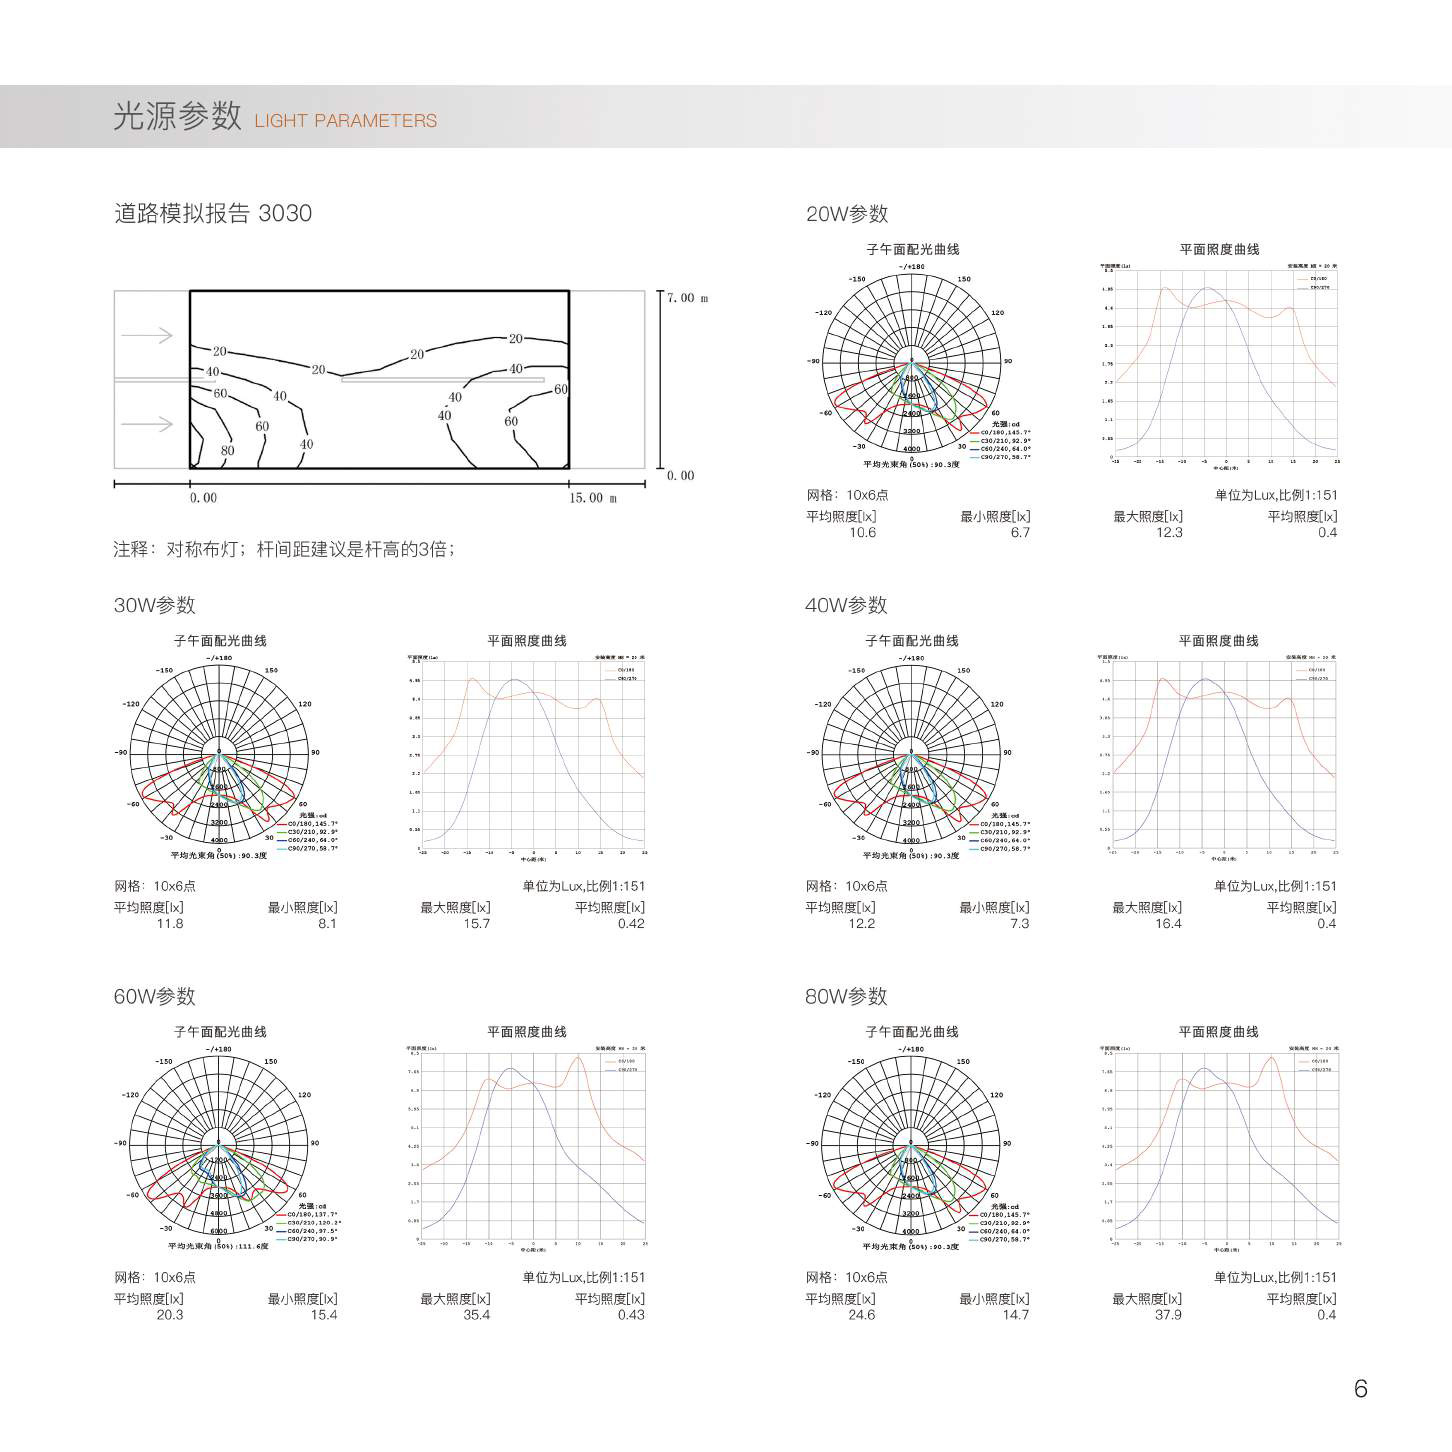Click the 60W value 0.43
The width and height of the screenshot is (1452, 1452).
(x=631, y=1315)
